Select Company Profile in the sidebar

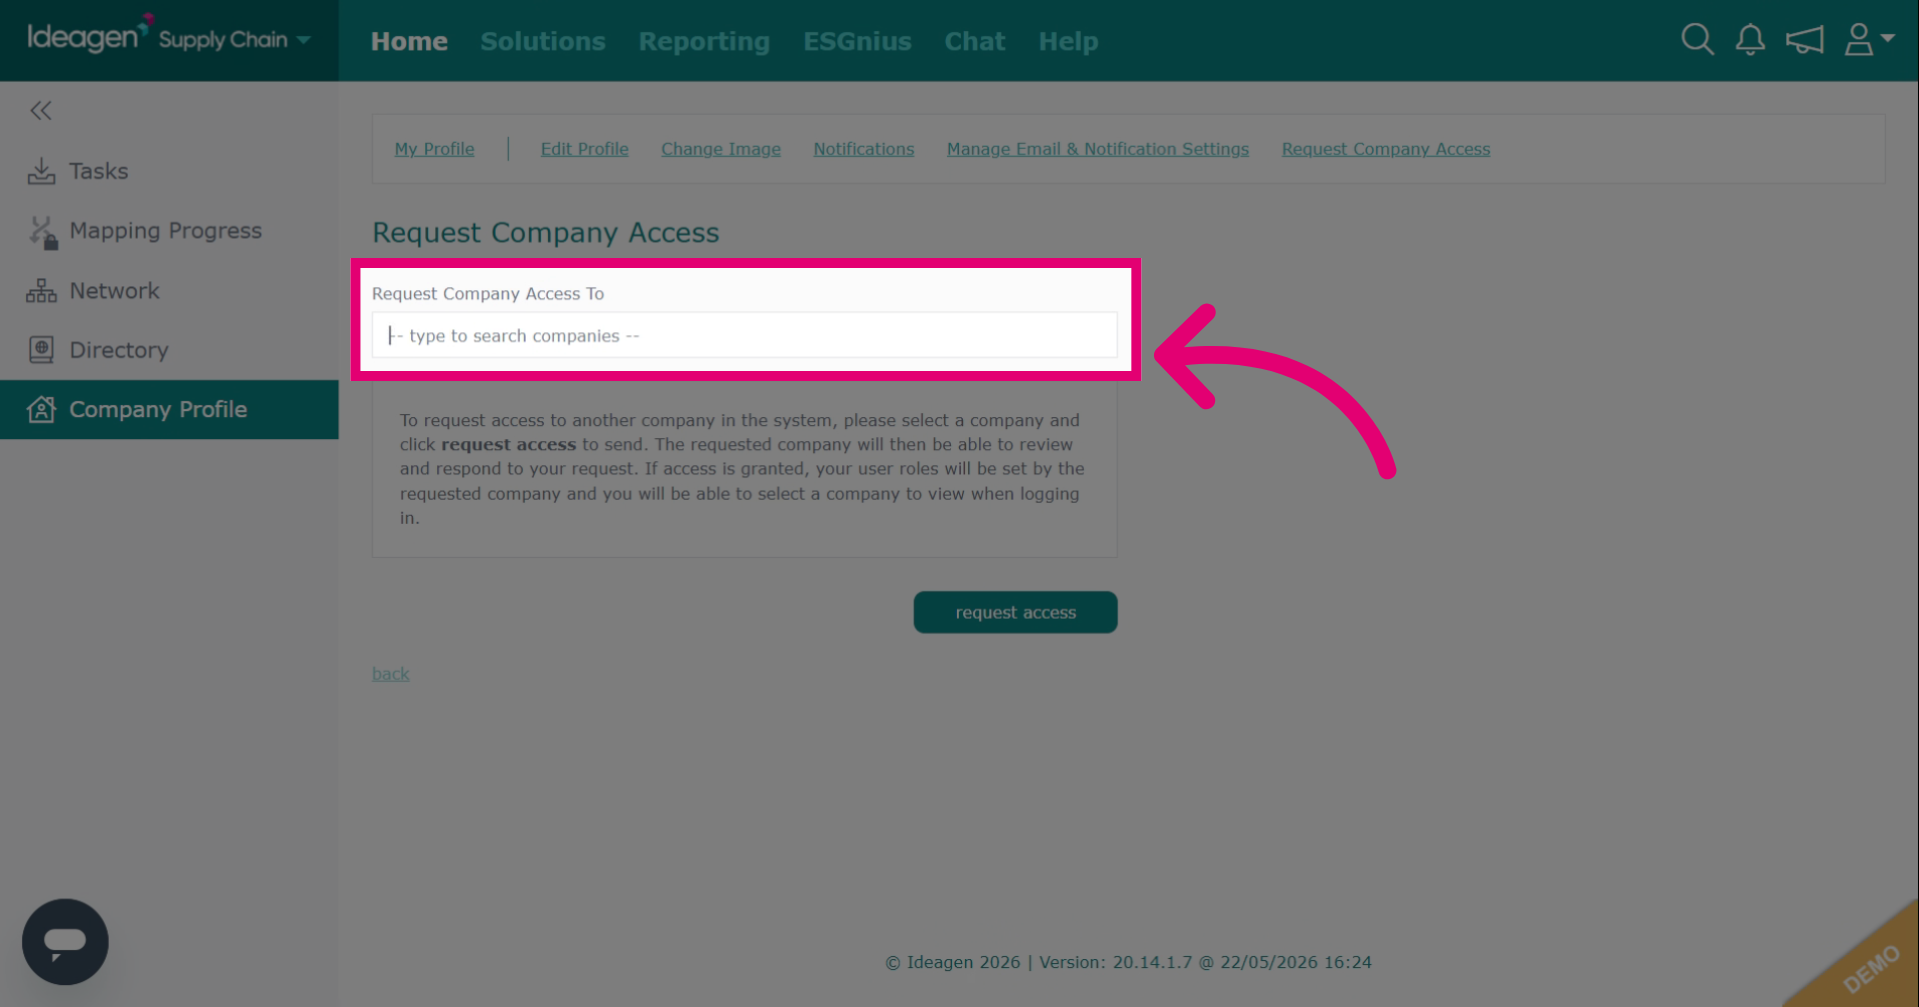click(169, 409)
